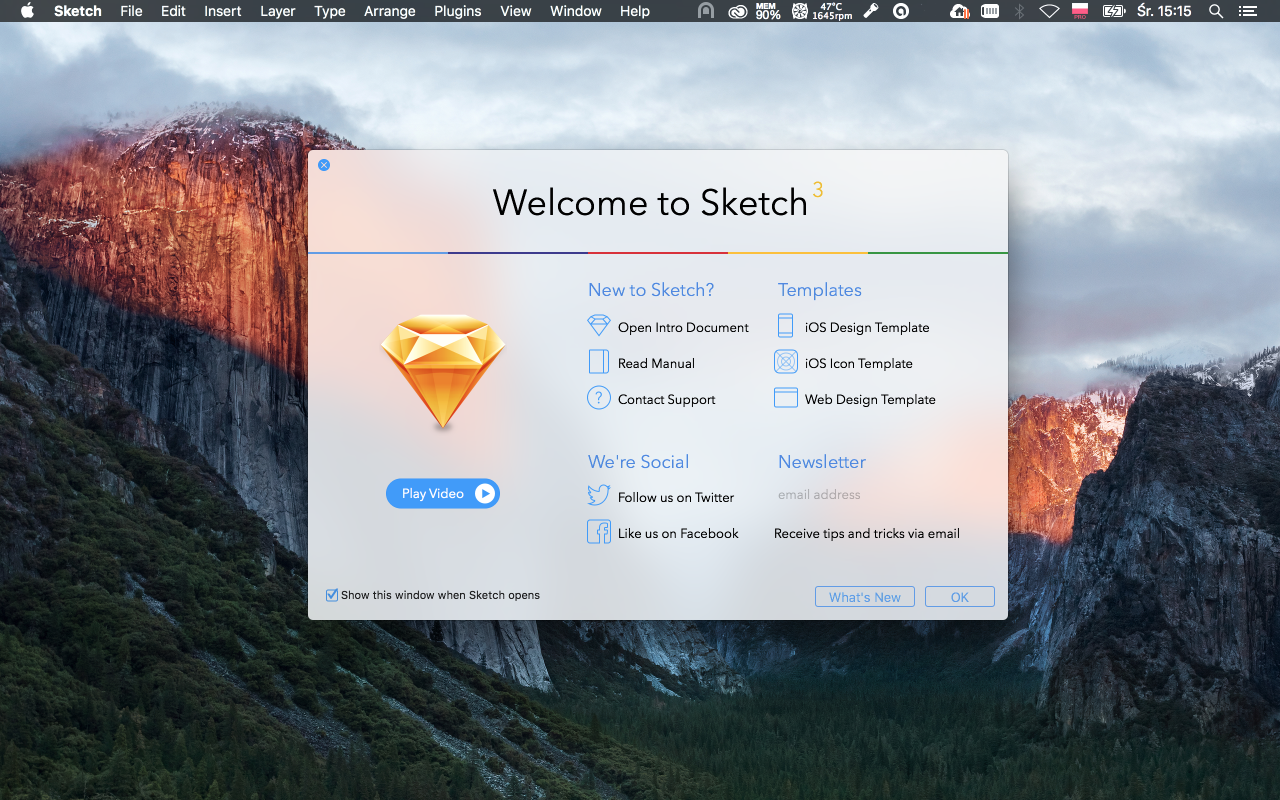
Task: Click the Twitter bird icon
Action: (598, 496)
